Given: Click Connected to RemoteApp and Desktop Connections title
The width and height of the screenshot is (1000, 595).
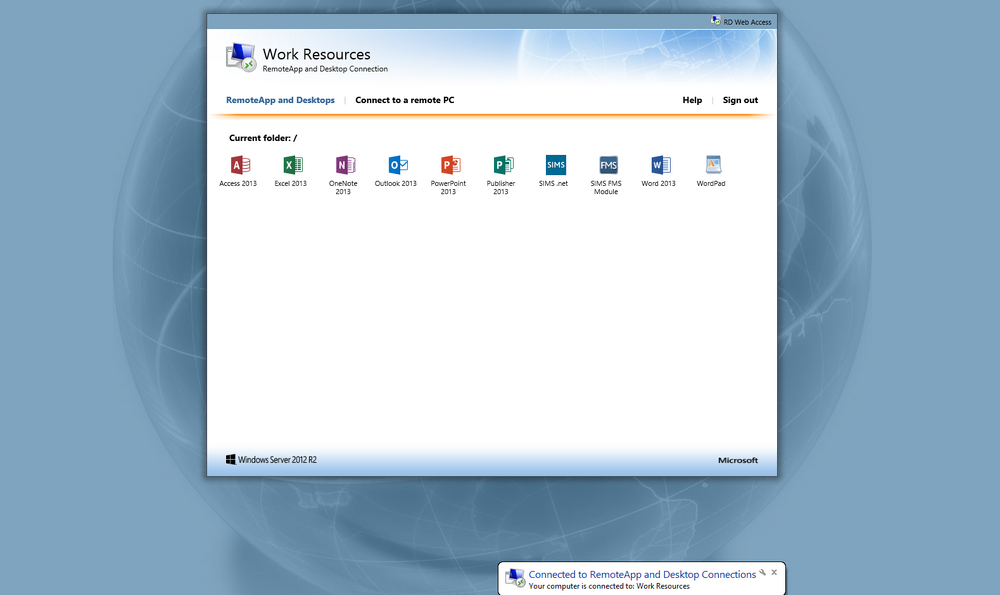Looking at the screenshot, I should tap(642, 575).
